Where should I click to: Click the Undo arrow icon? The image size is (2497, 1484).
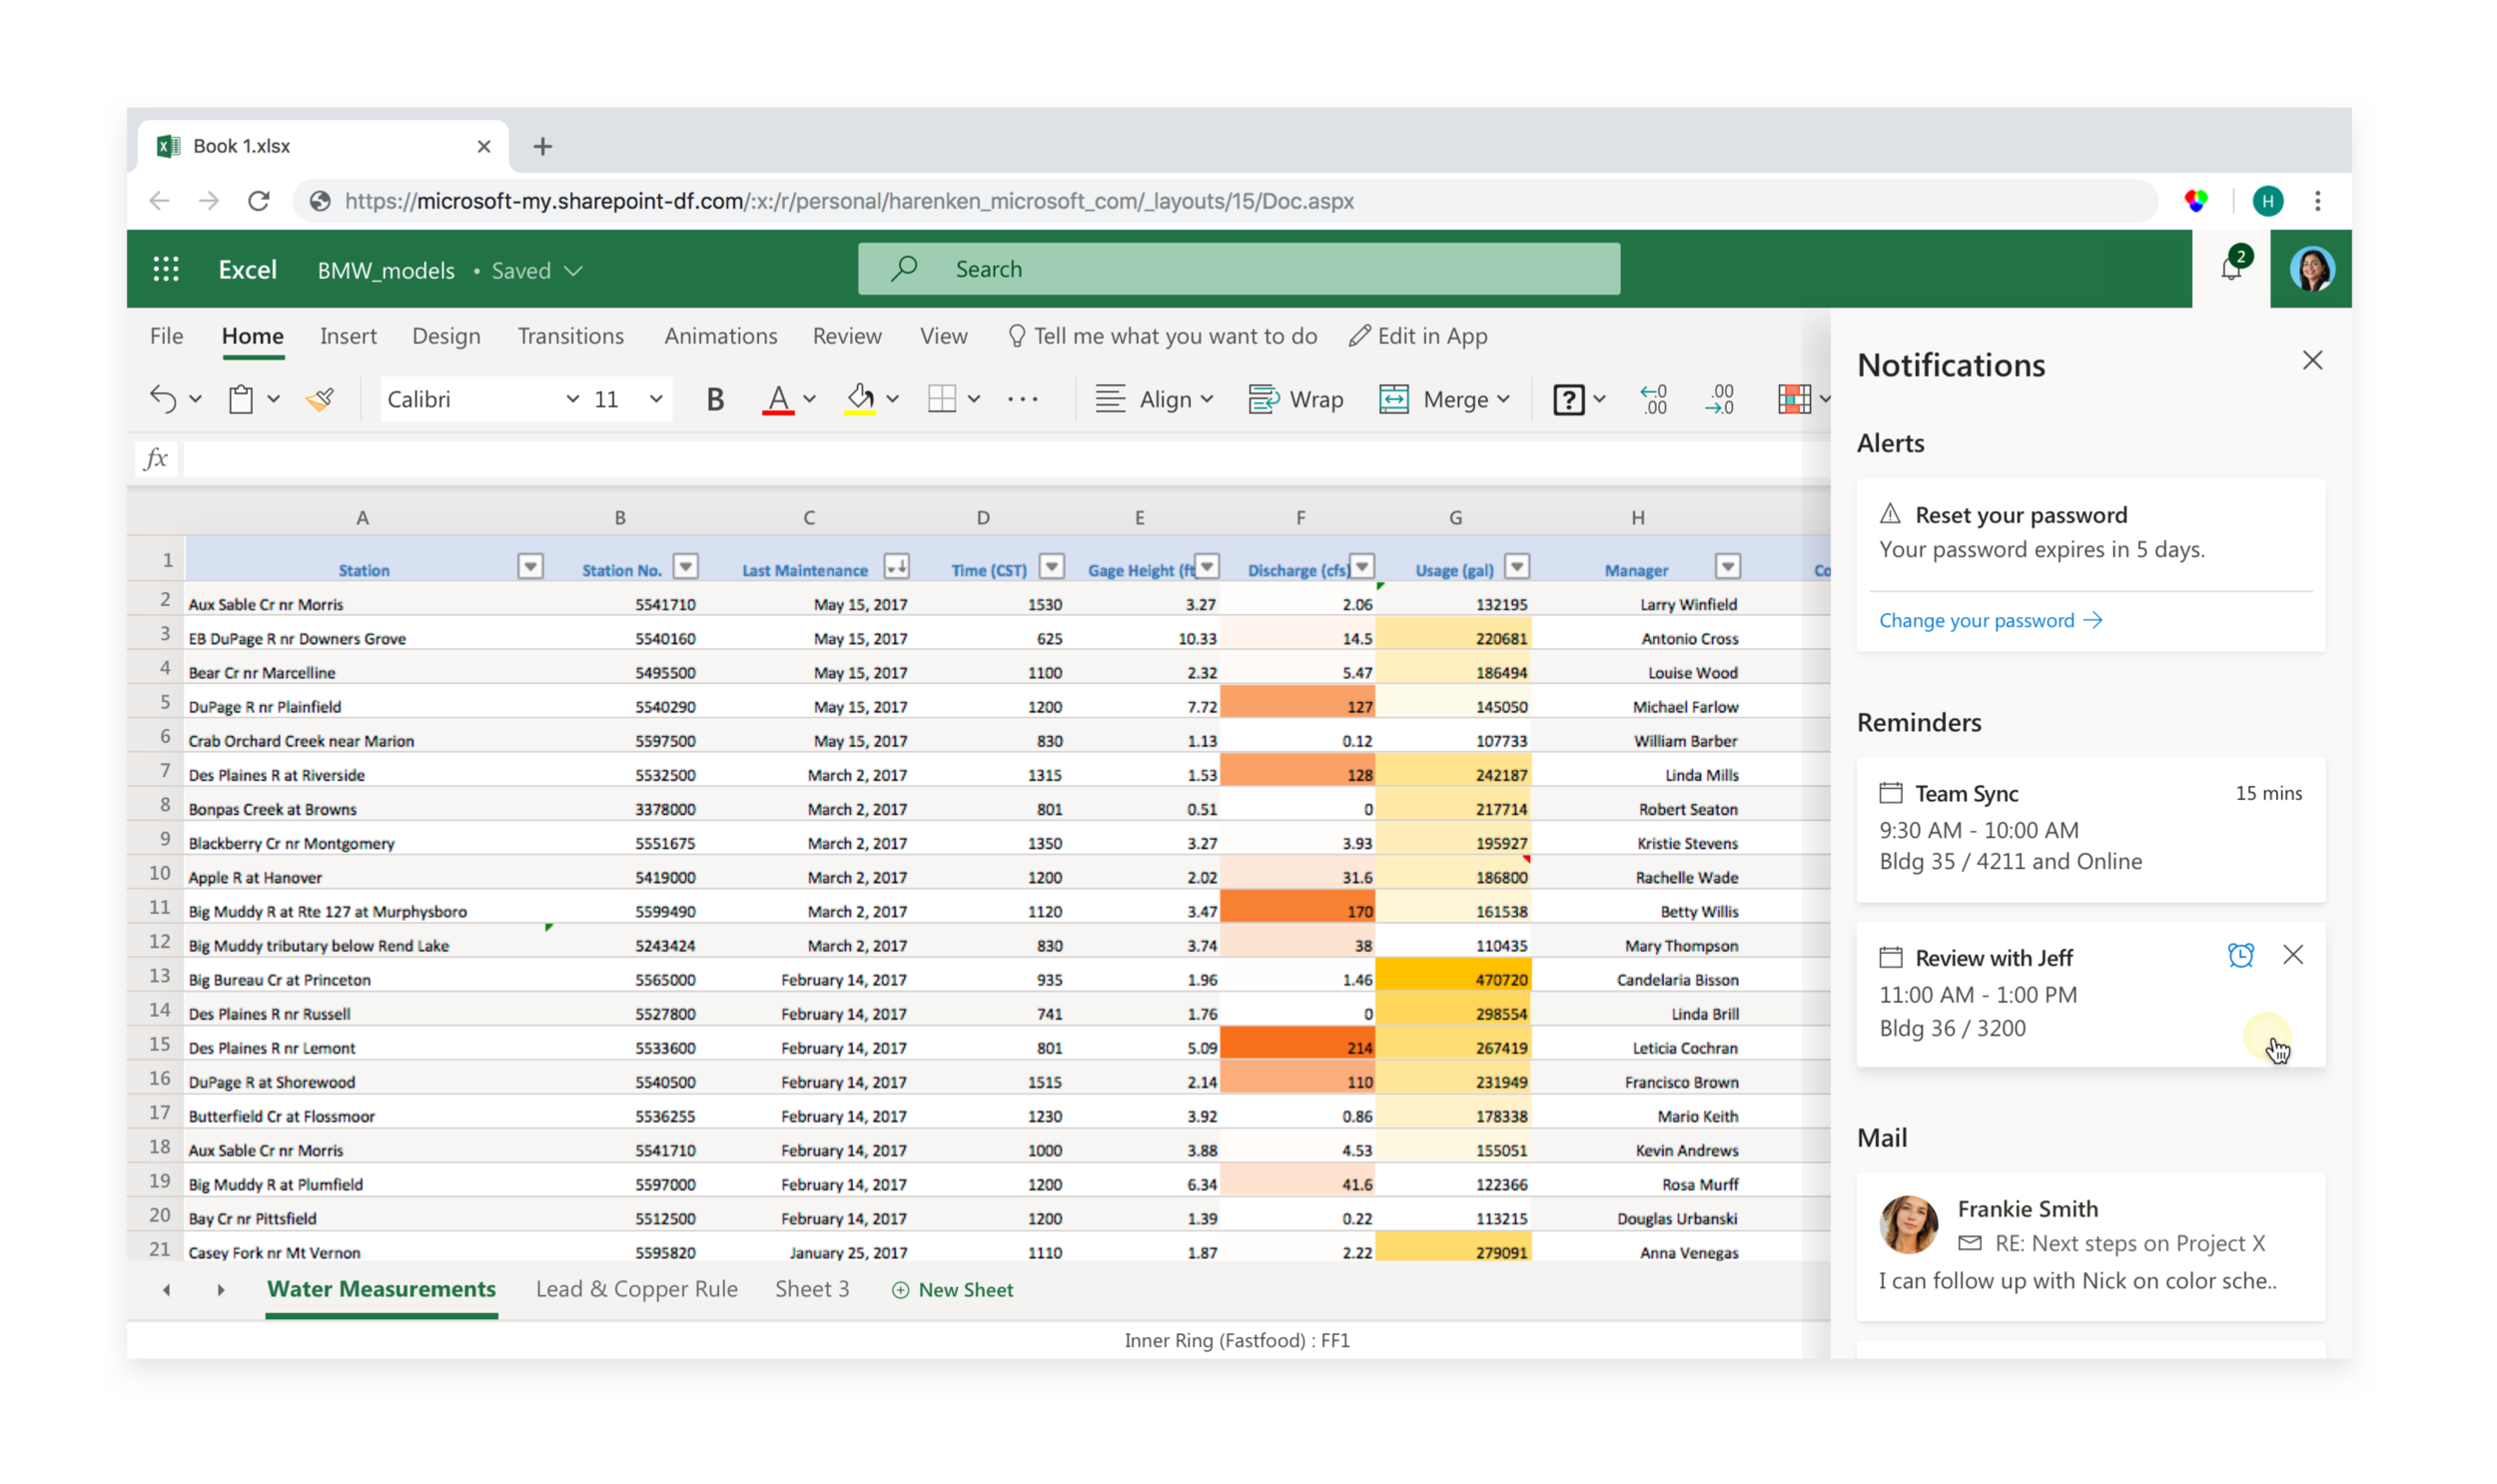click(163, 399)
